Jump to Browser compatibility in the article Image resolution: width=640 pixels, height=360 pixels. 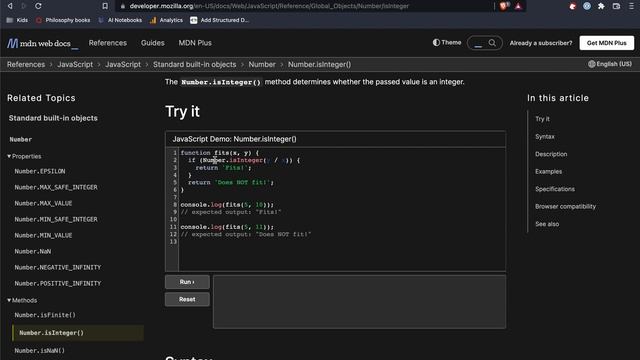(565, 207)
